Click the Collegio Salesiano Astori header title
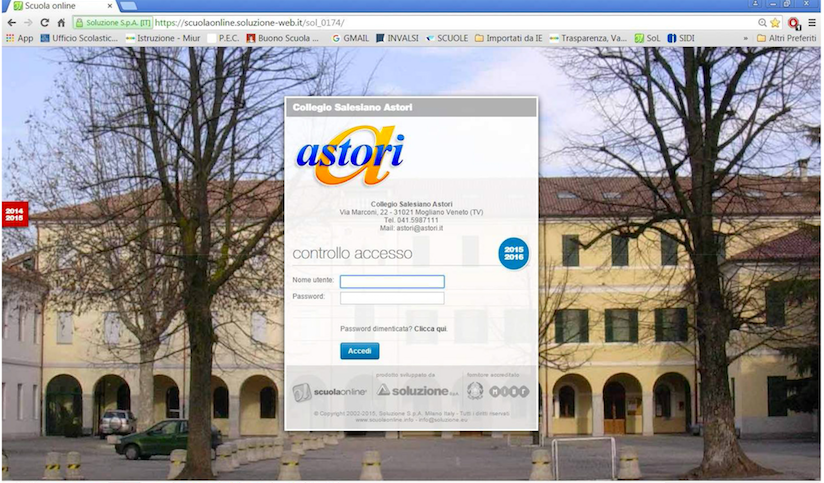Viewport: 824px width, 483px height. (x=353, y=107)
